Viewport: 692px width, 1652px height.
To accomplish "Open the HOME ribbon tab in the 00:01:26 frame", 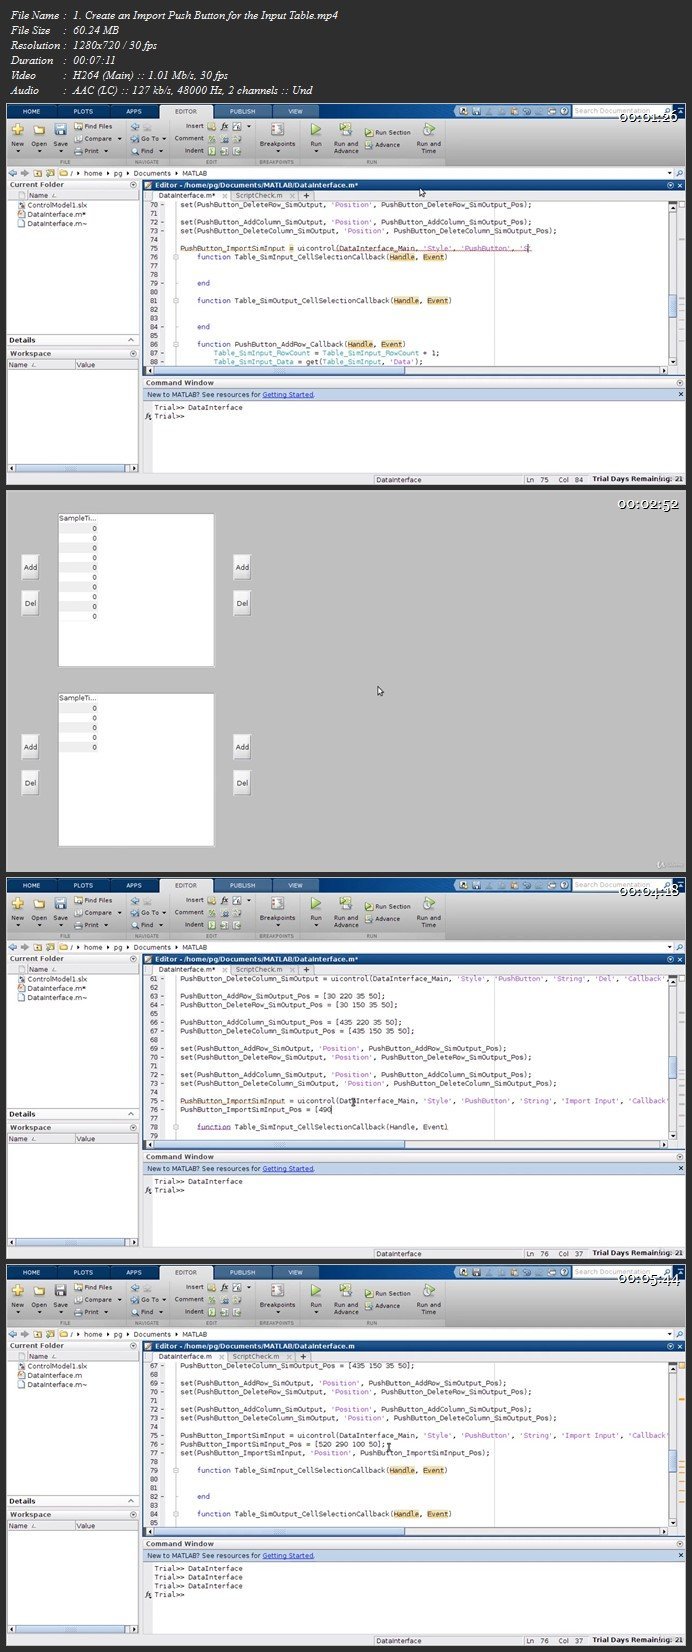I will 32,111.
